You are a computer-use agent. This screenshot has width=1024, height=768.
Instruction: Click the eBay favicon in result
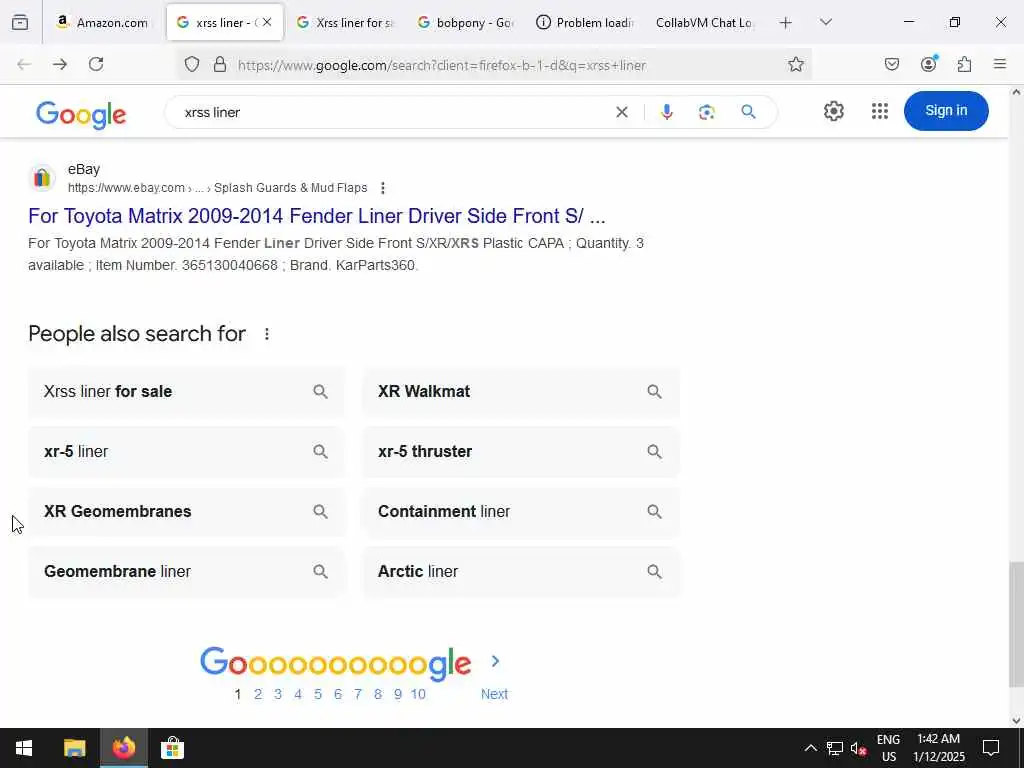tap(42, 178)
